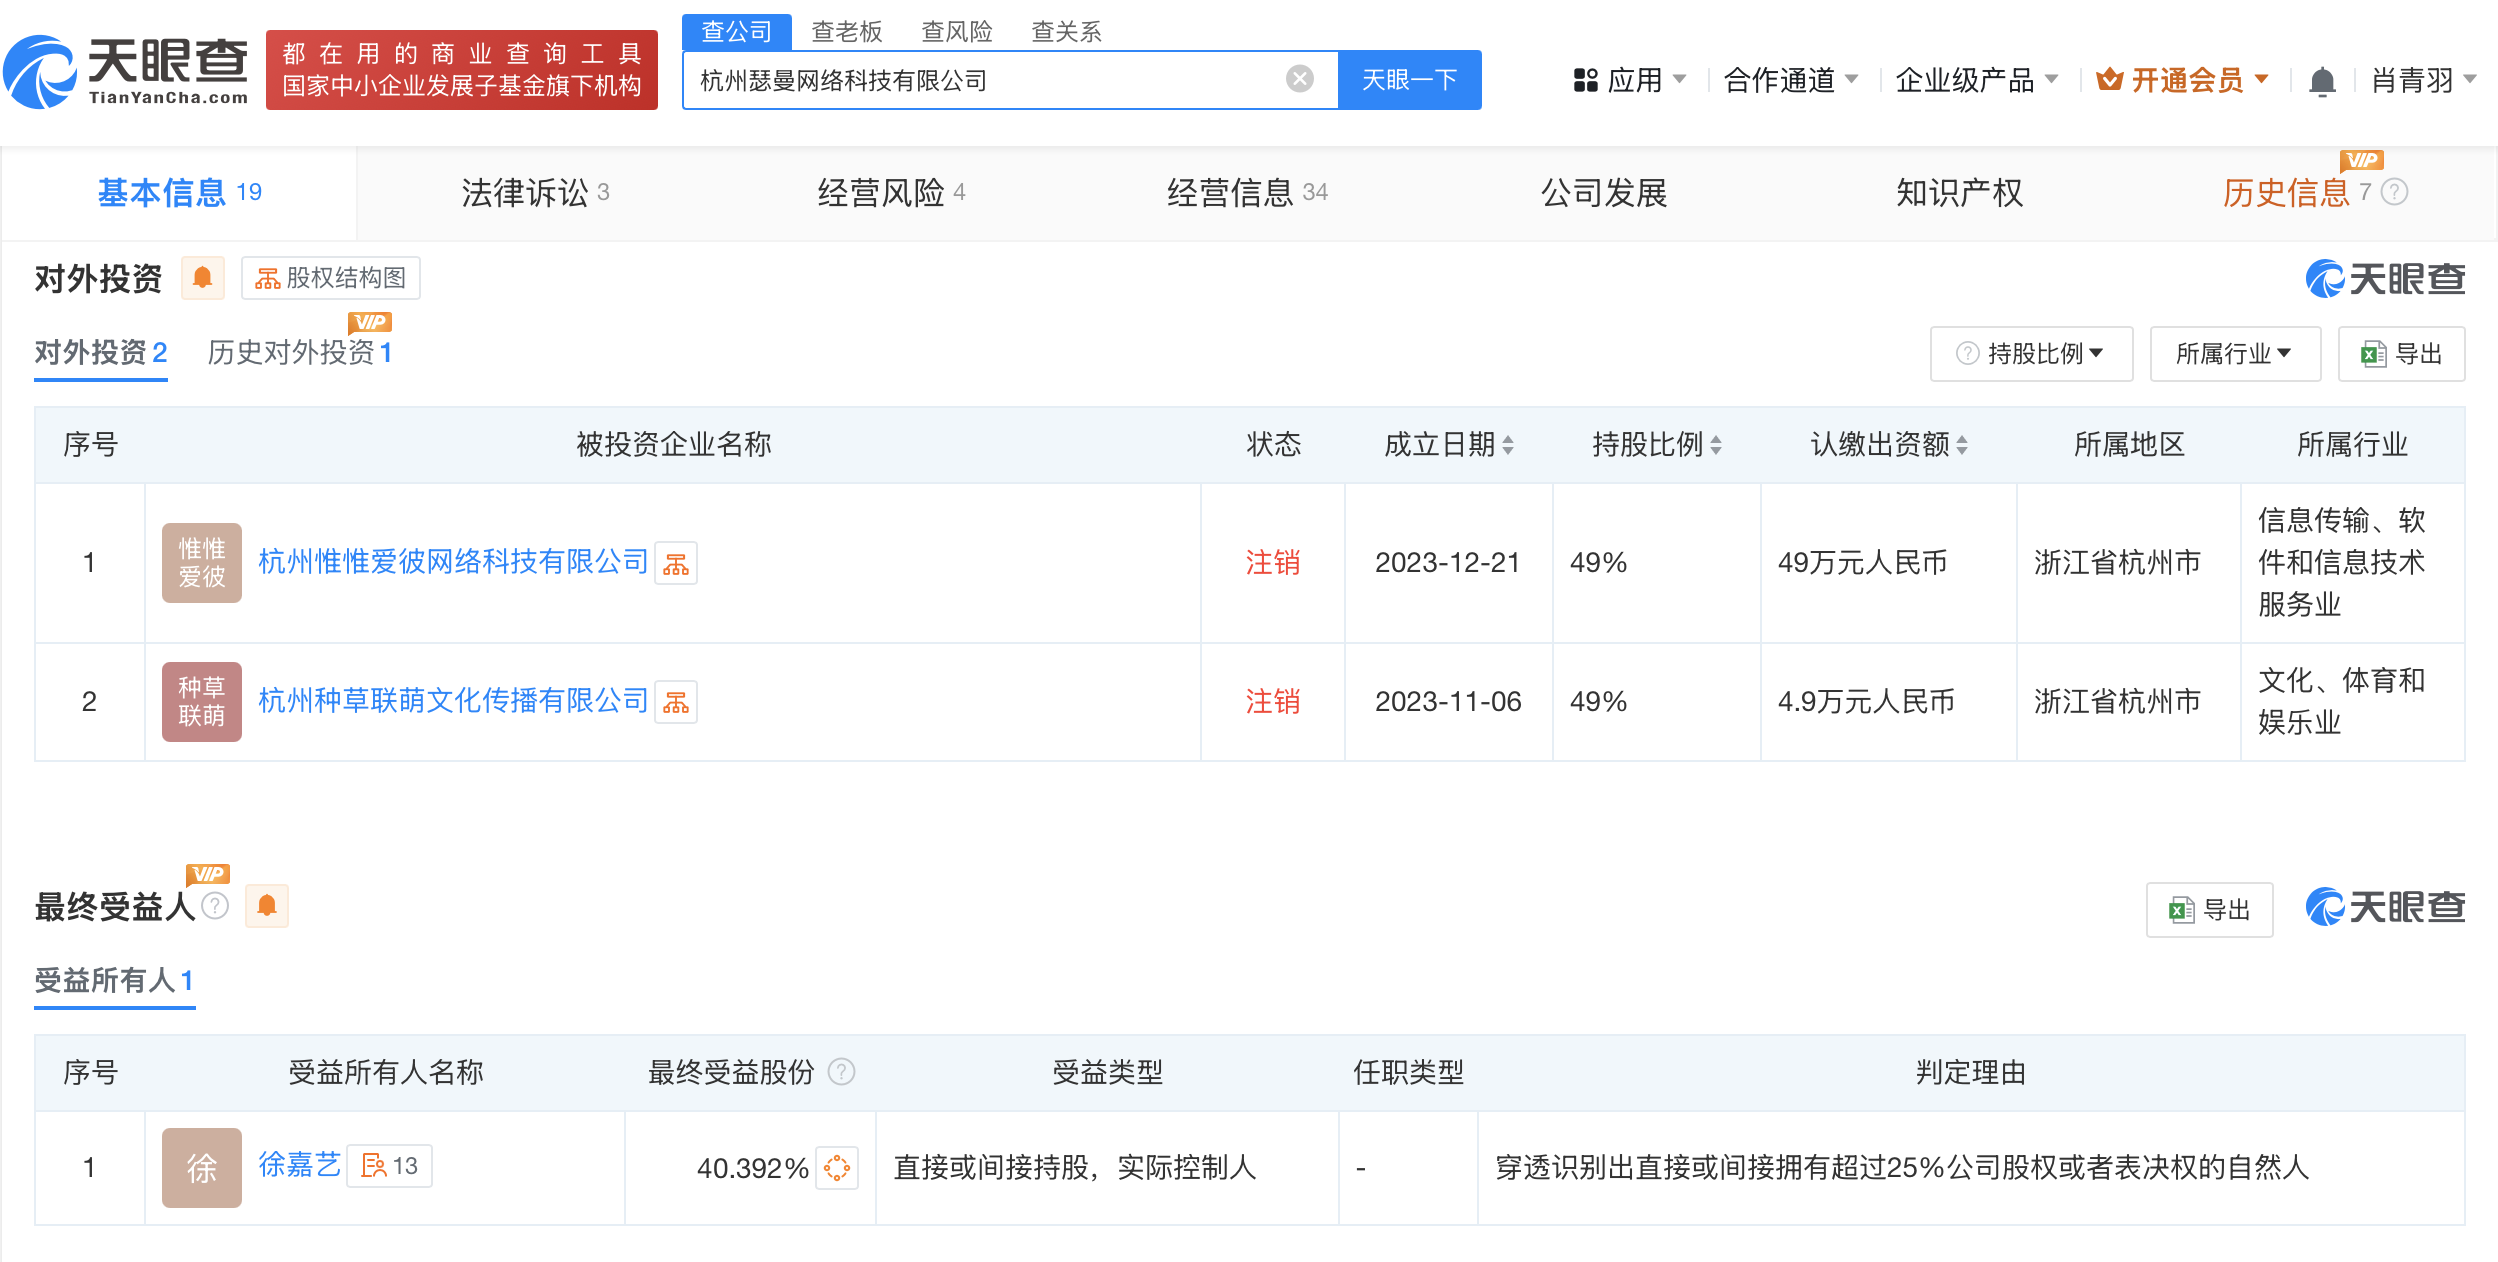Open the 合作通道 dropdown
This screenshot has height=1262, width=2498.
[x=1791, y=80]
